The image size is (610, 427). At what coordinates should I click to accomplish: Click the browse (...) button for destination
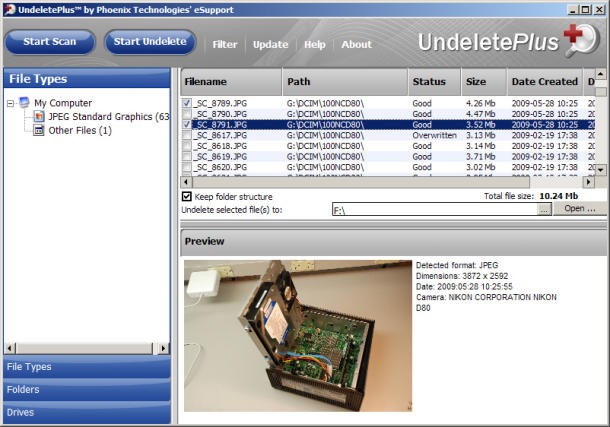tap(544, 210)
